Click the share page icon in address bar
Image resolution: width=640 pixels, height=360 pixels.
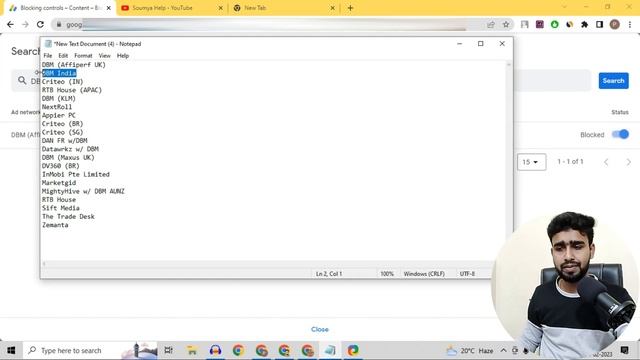coord(491,24)
